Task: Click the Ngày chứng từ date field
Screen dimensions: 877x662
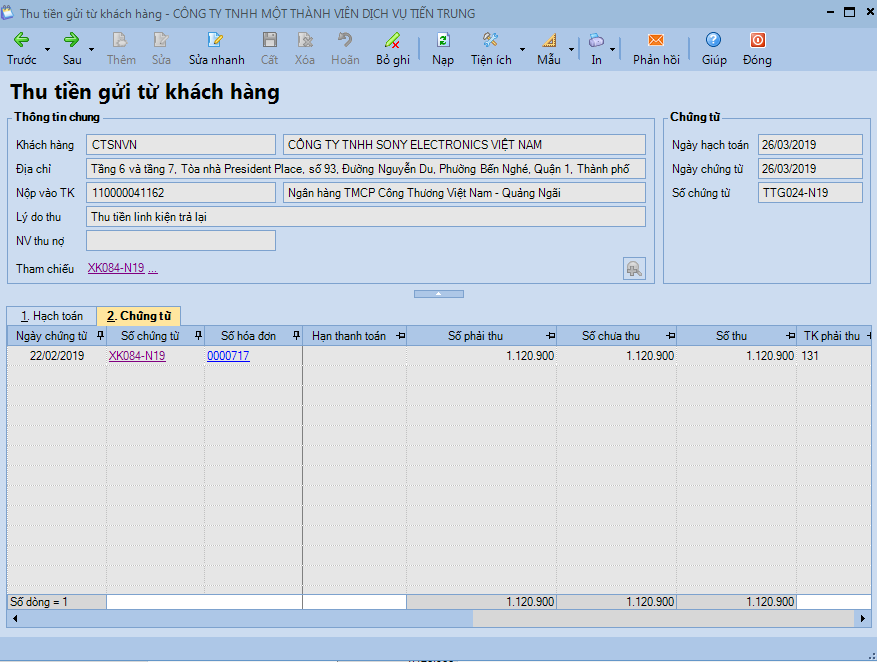Action: tap(810, 169)
